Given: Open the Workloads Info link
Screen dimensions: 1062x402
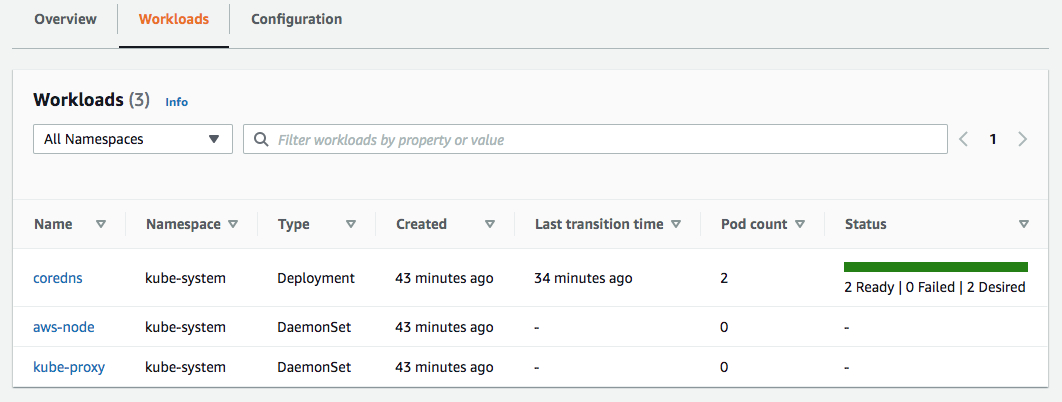Looking at the screenshot, I should tap(177, 102).
